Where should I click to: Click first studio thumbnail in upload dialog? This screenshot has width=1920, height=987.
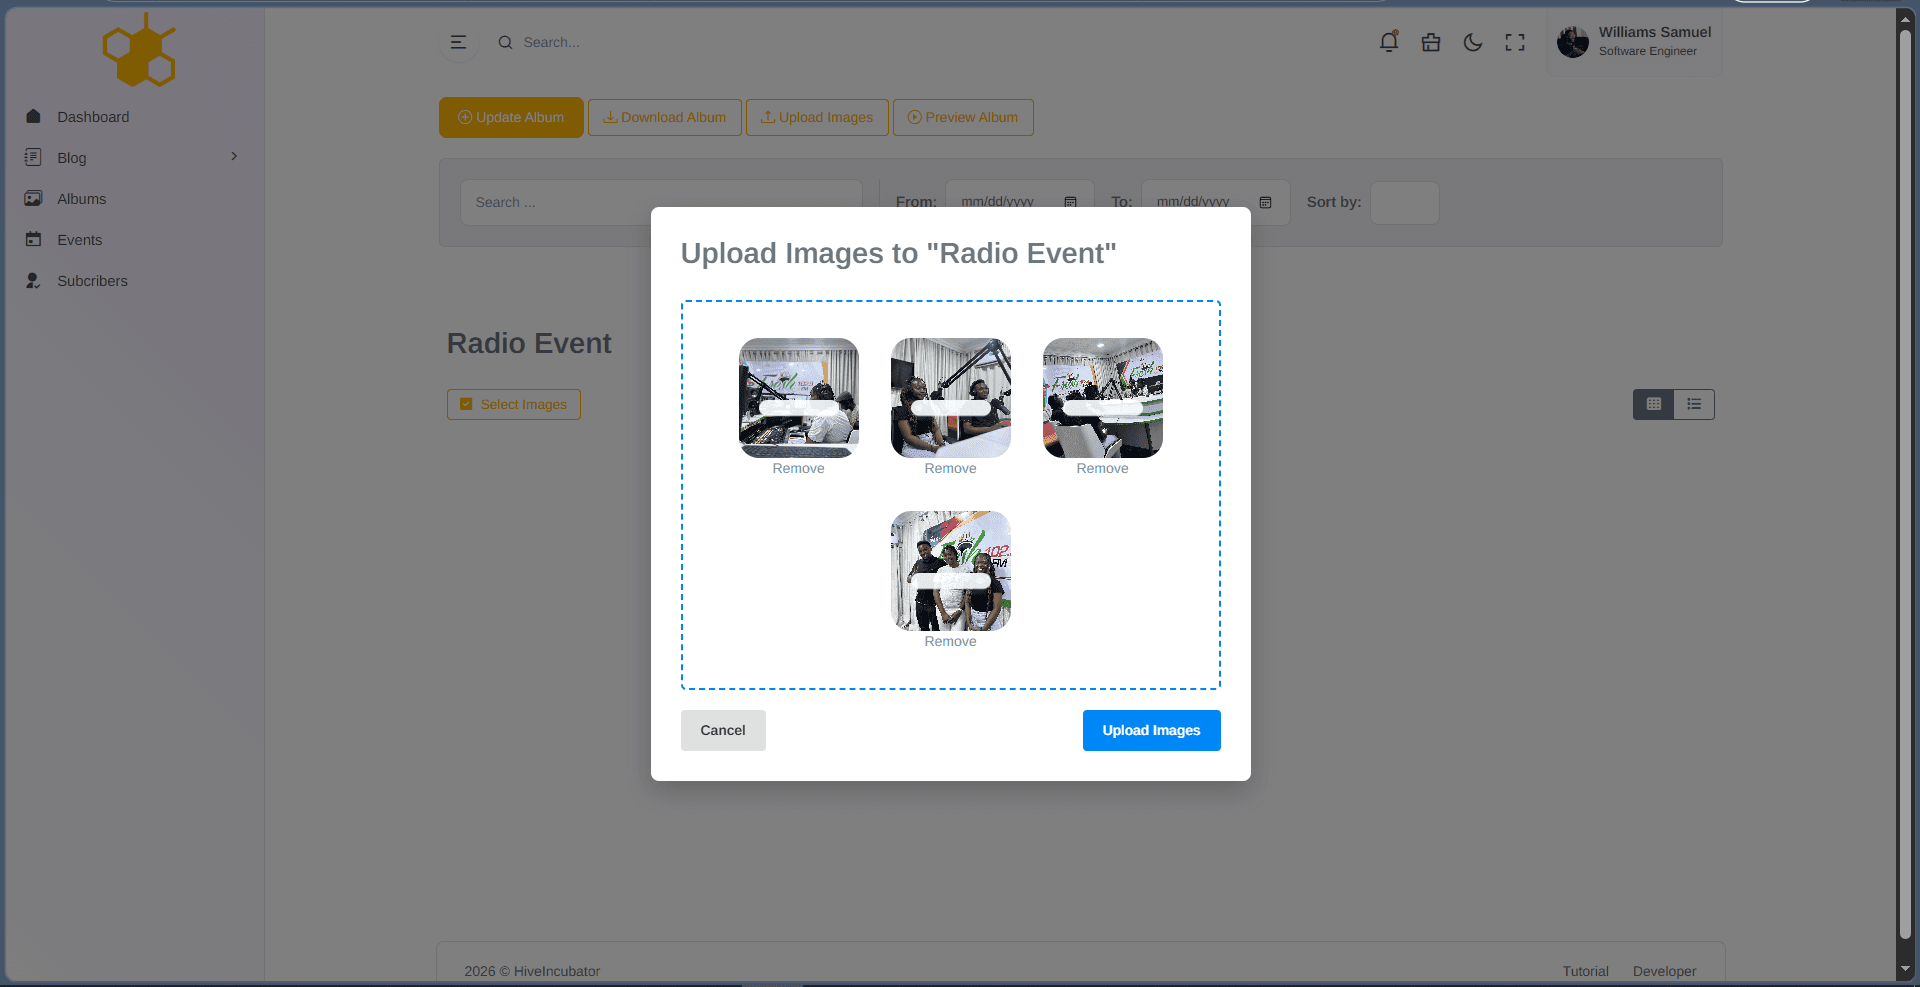pos(799,398)
